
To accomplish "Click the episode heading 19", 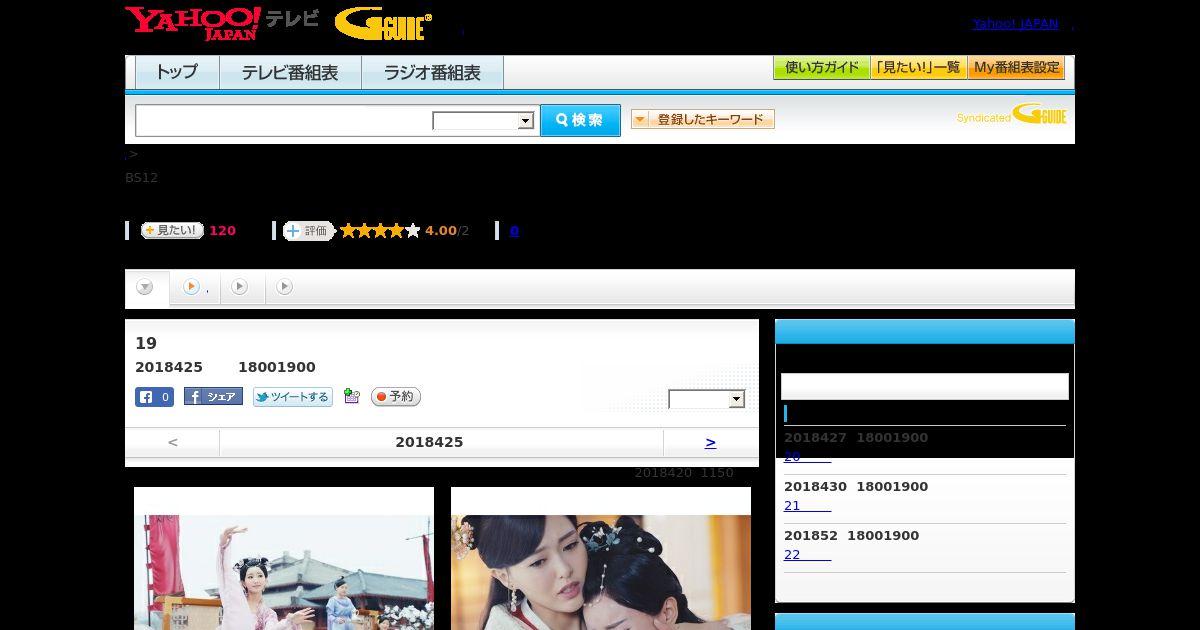I will point(146,343).
